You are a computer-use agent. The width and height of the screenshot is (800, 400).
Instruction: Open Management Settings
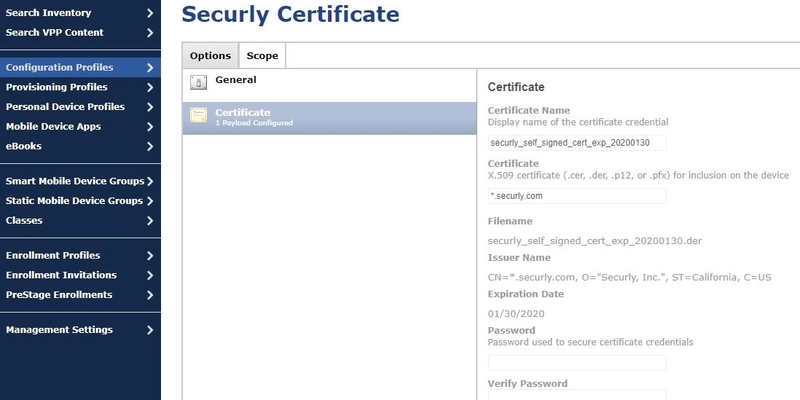click(80, 330)
